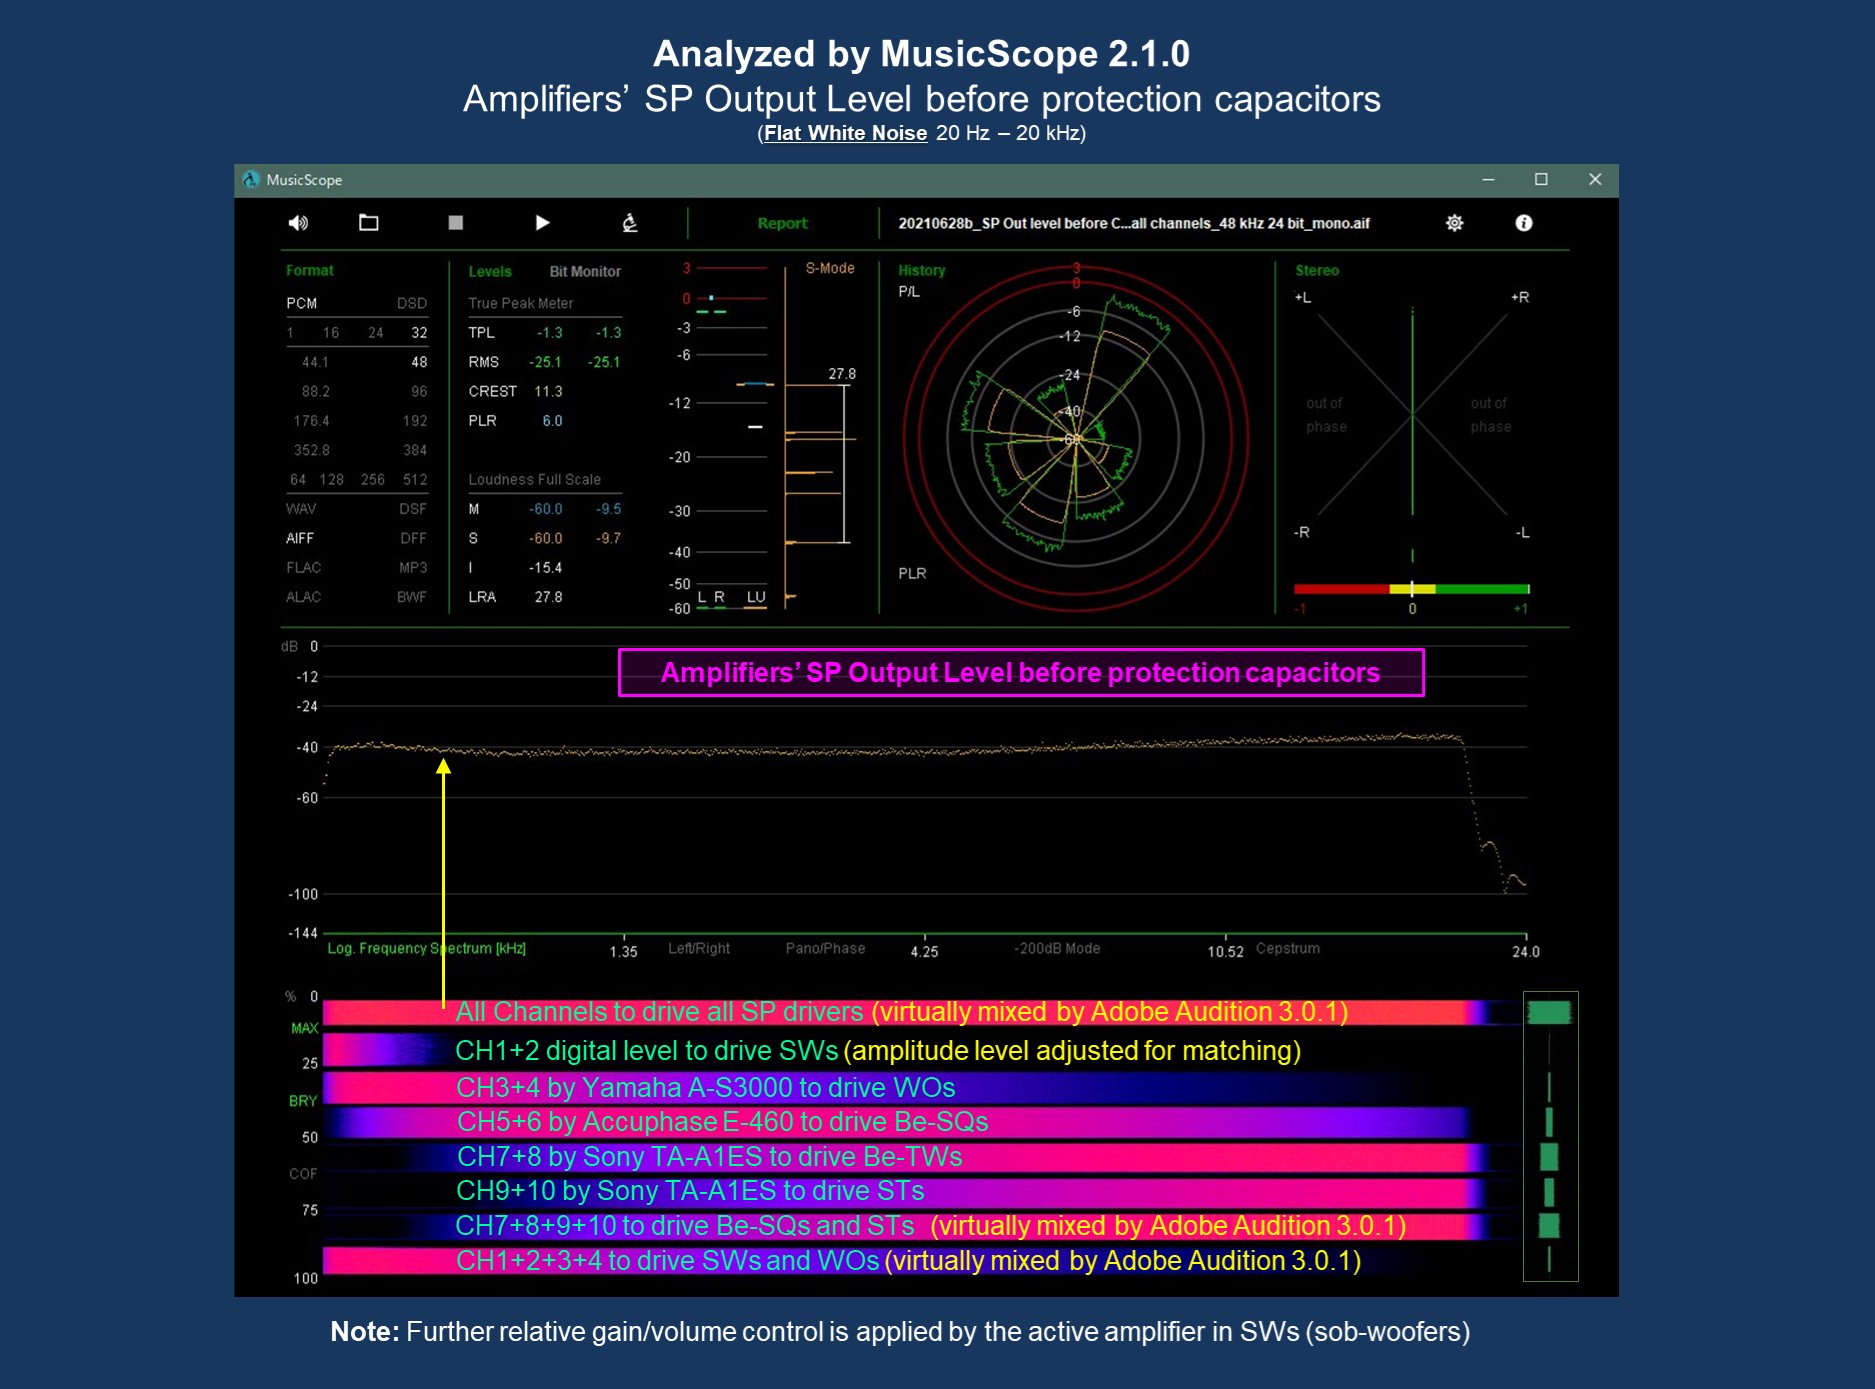Click the MAX label on spectrogram scale
Viewport: 1875px width, 1389px height.
304,1029
